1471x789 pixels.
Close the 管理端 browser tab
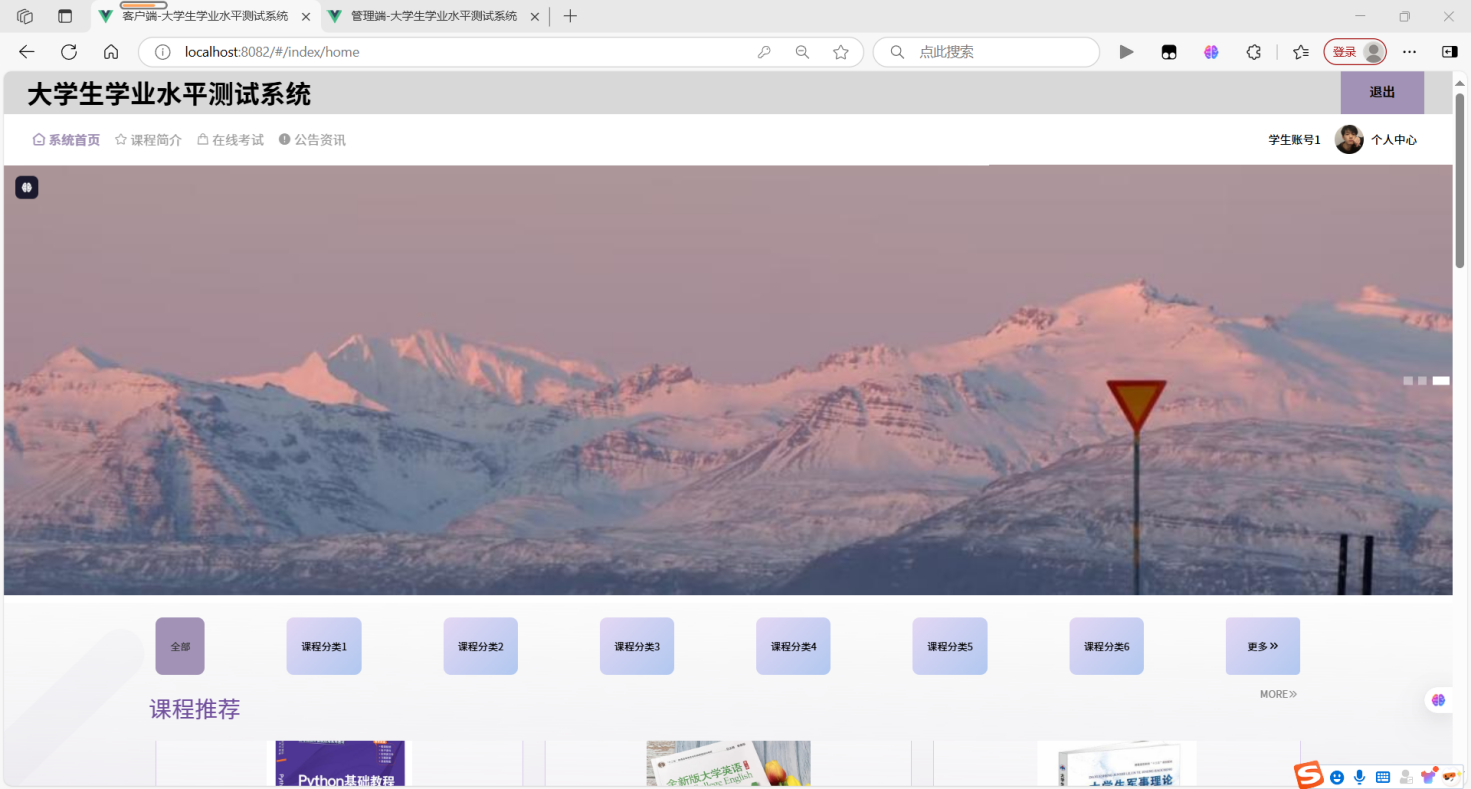tap(535, 17)
